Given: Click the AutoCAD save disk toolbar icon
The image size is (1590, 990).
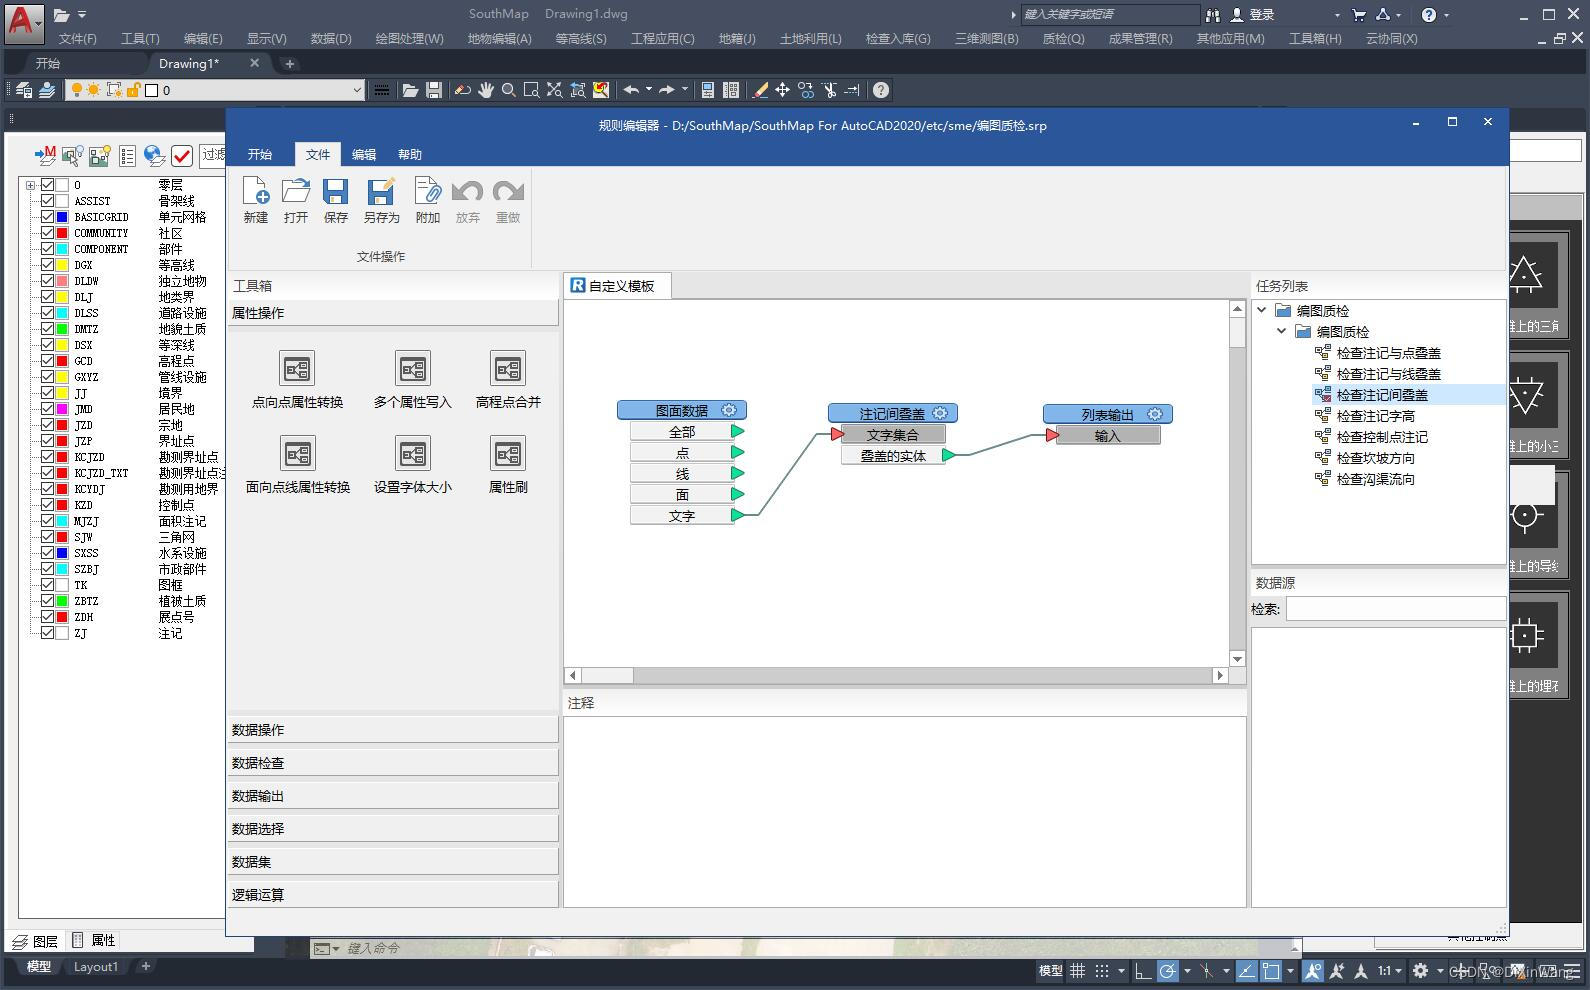Looking at the screenshot, I should click(434, 90).
